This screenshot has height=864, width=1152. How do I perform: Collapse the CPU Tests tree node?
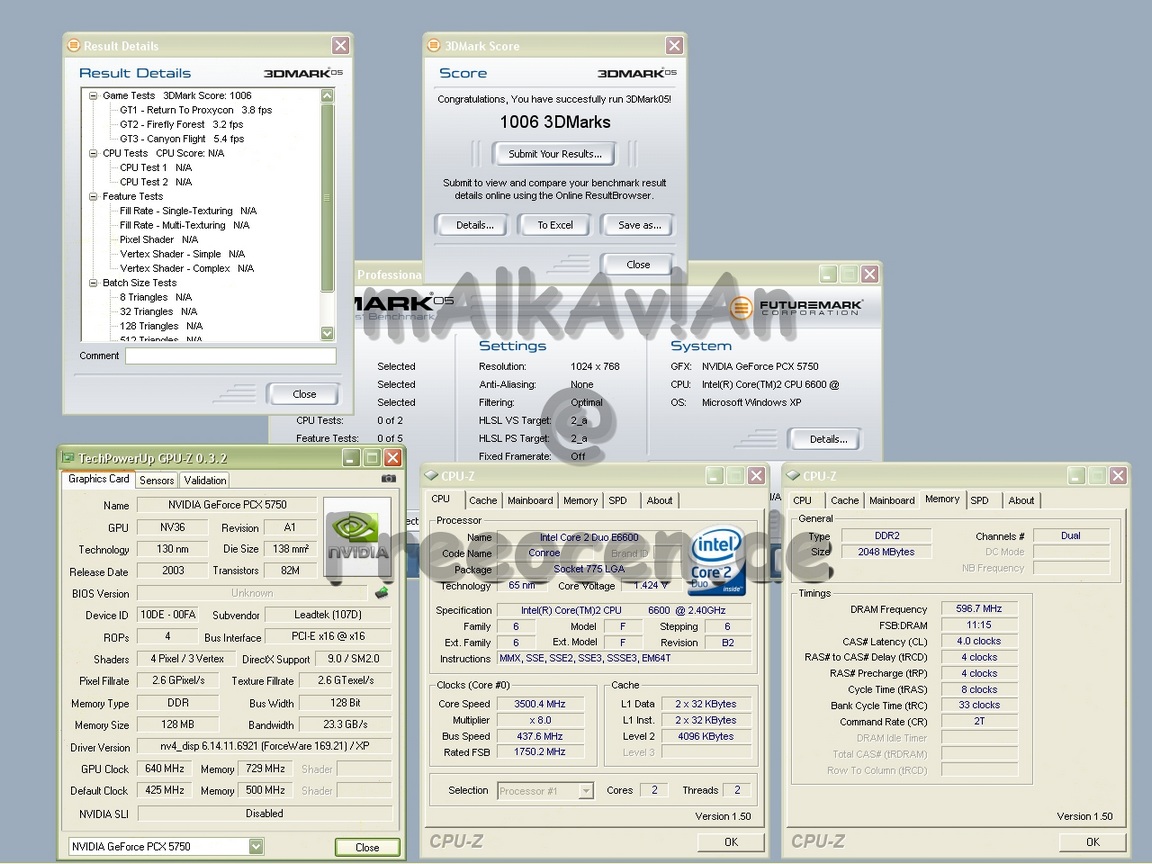click(93, 153)
